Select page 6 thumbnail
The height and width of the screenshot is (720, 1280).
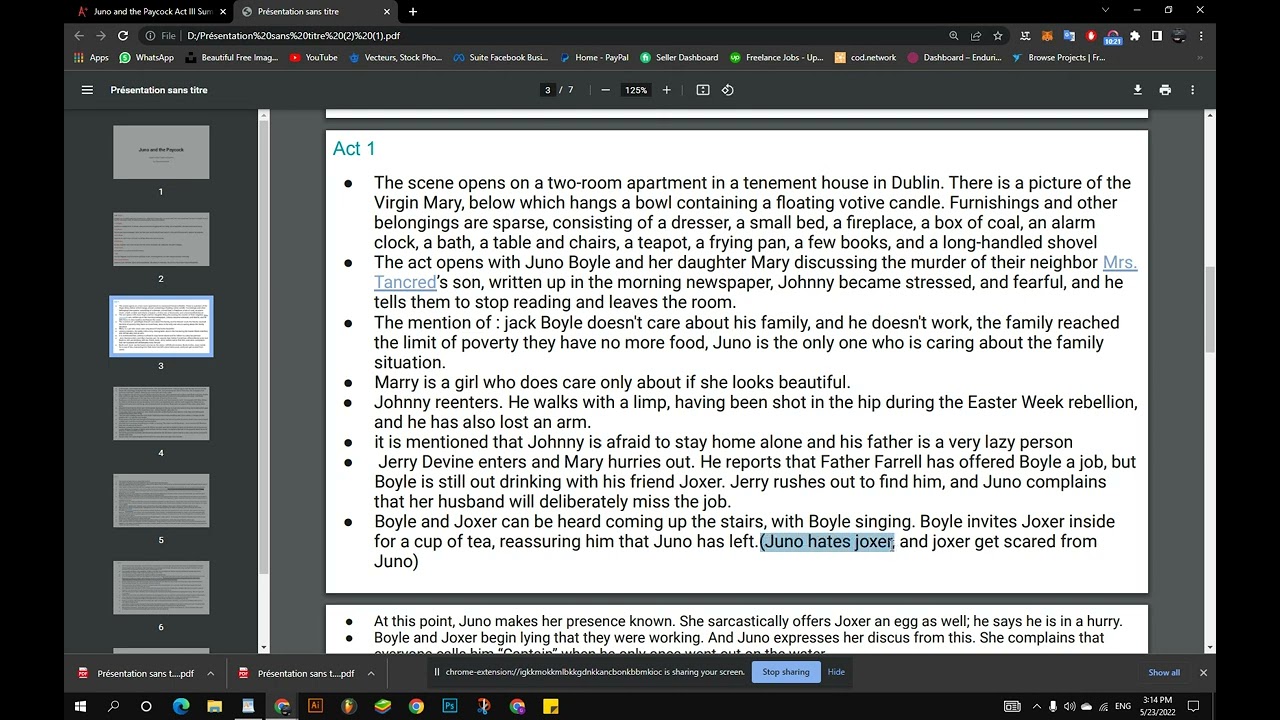(x=161, y=587)
